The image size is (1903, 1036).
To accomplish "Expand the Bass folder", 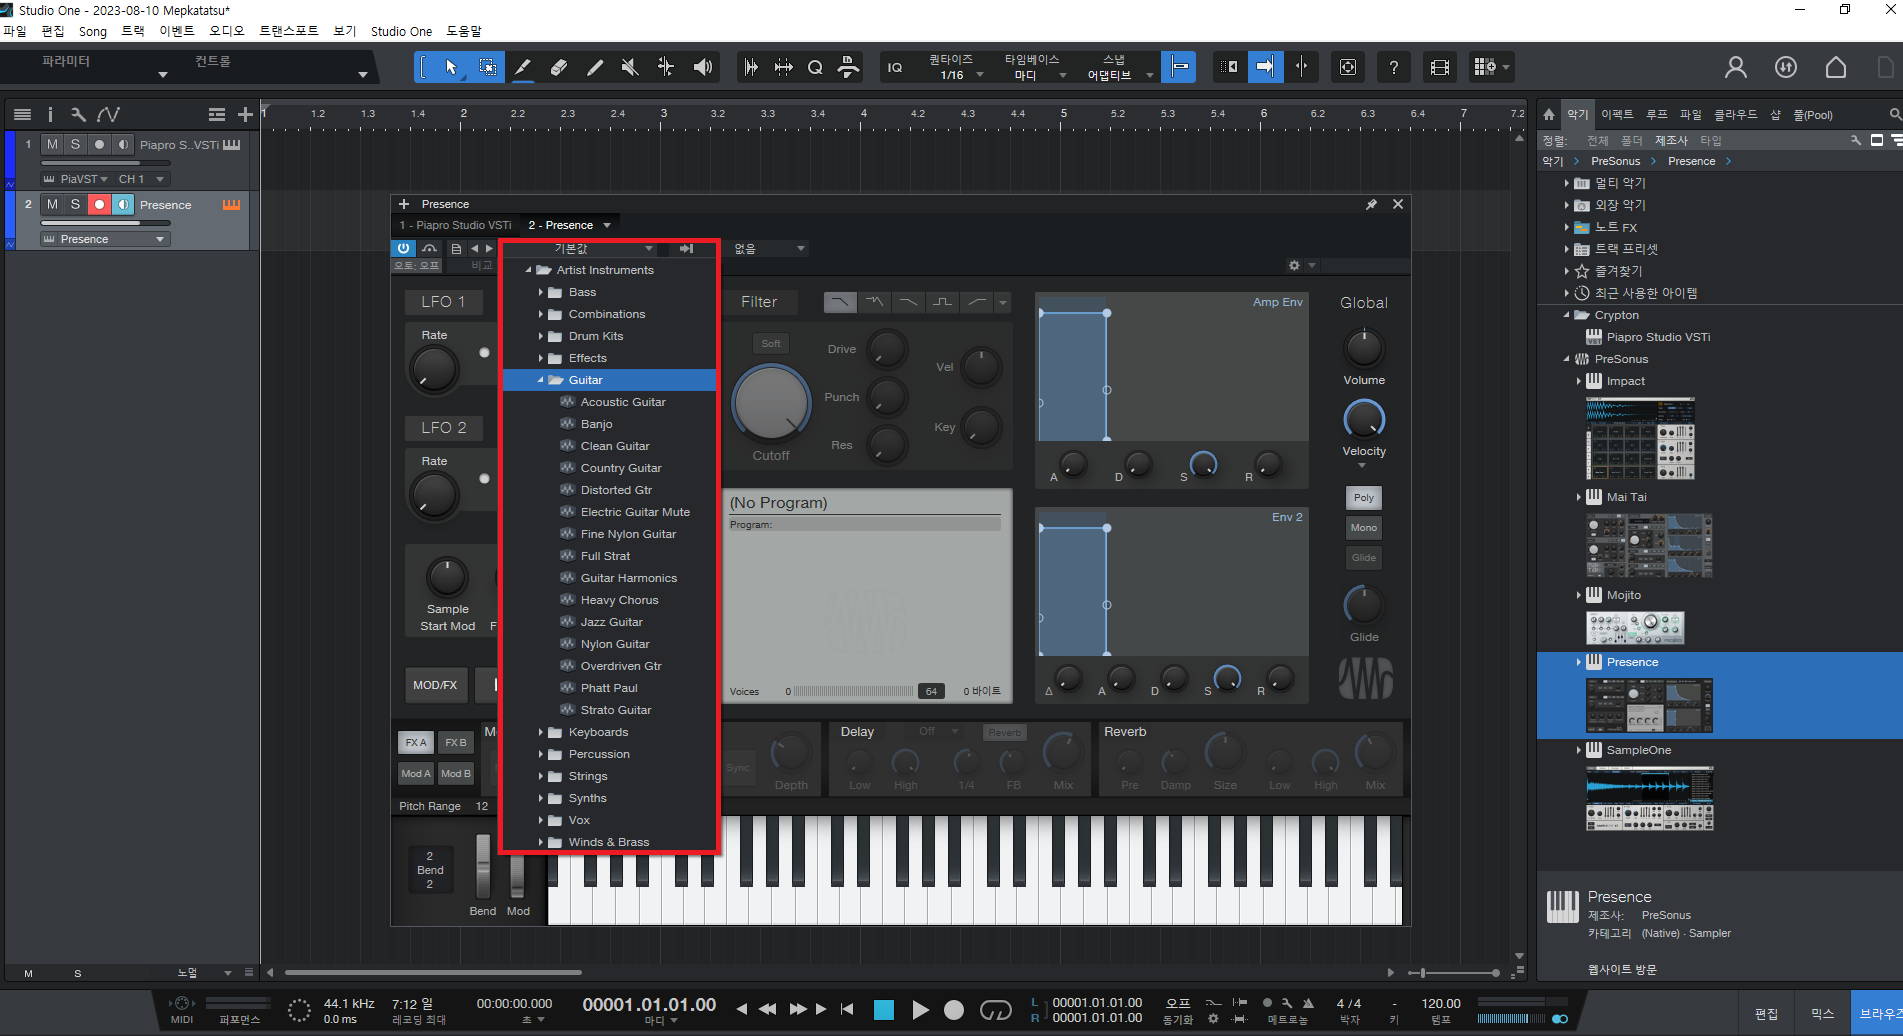I will pyautogui.click(x=541, y=292).
